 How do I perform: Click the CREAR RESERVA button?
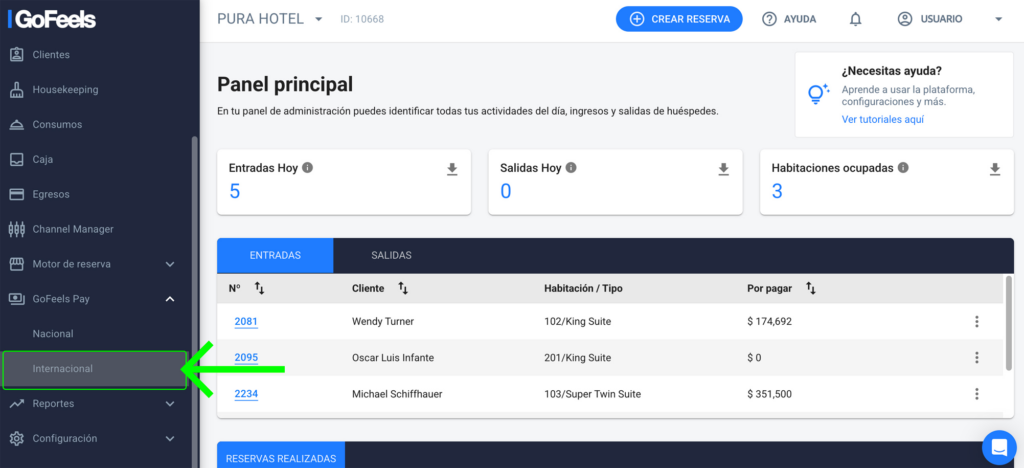679,19
